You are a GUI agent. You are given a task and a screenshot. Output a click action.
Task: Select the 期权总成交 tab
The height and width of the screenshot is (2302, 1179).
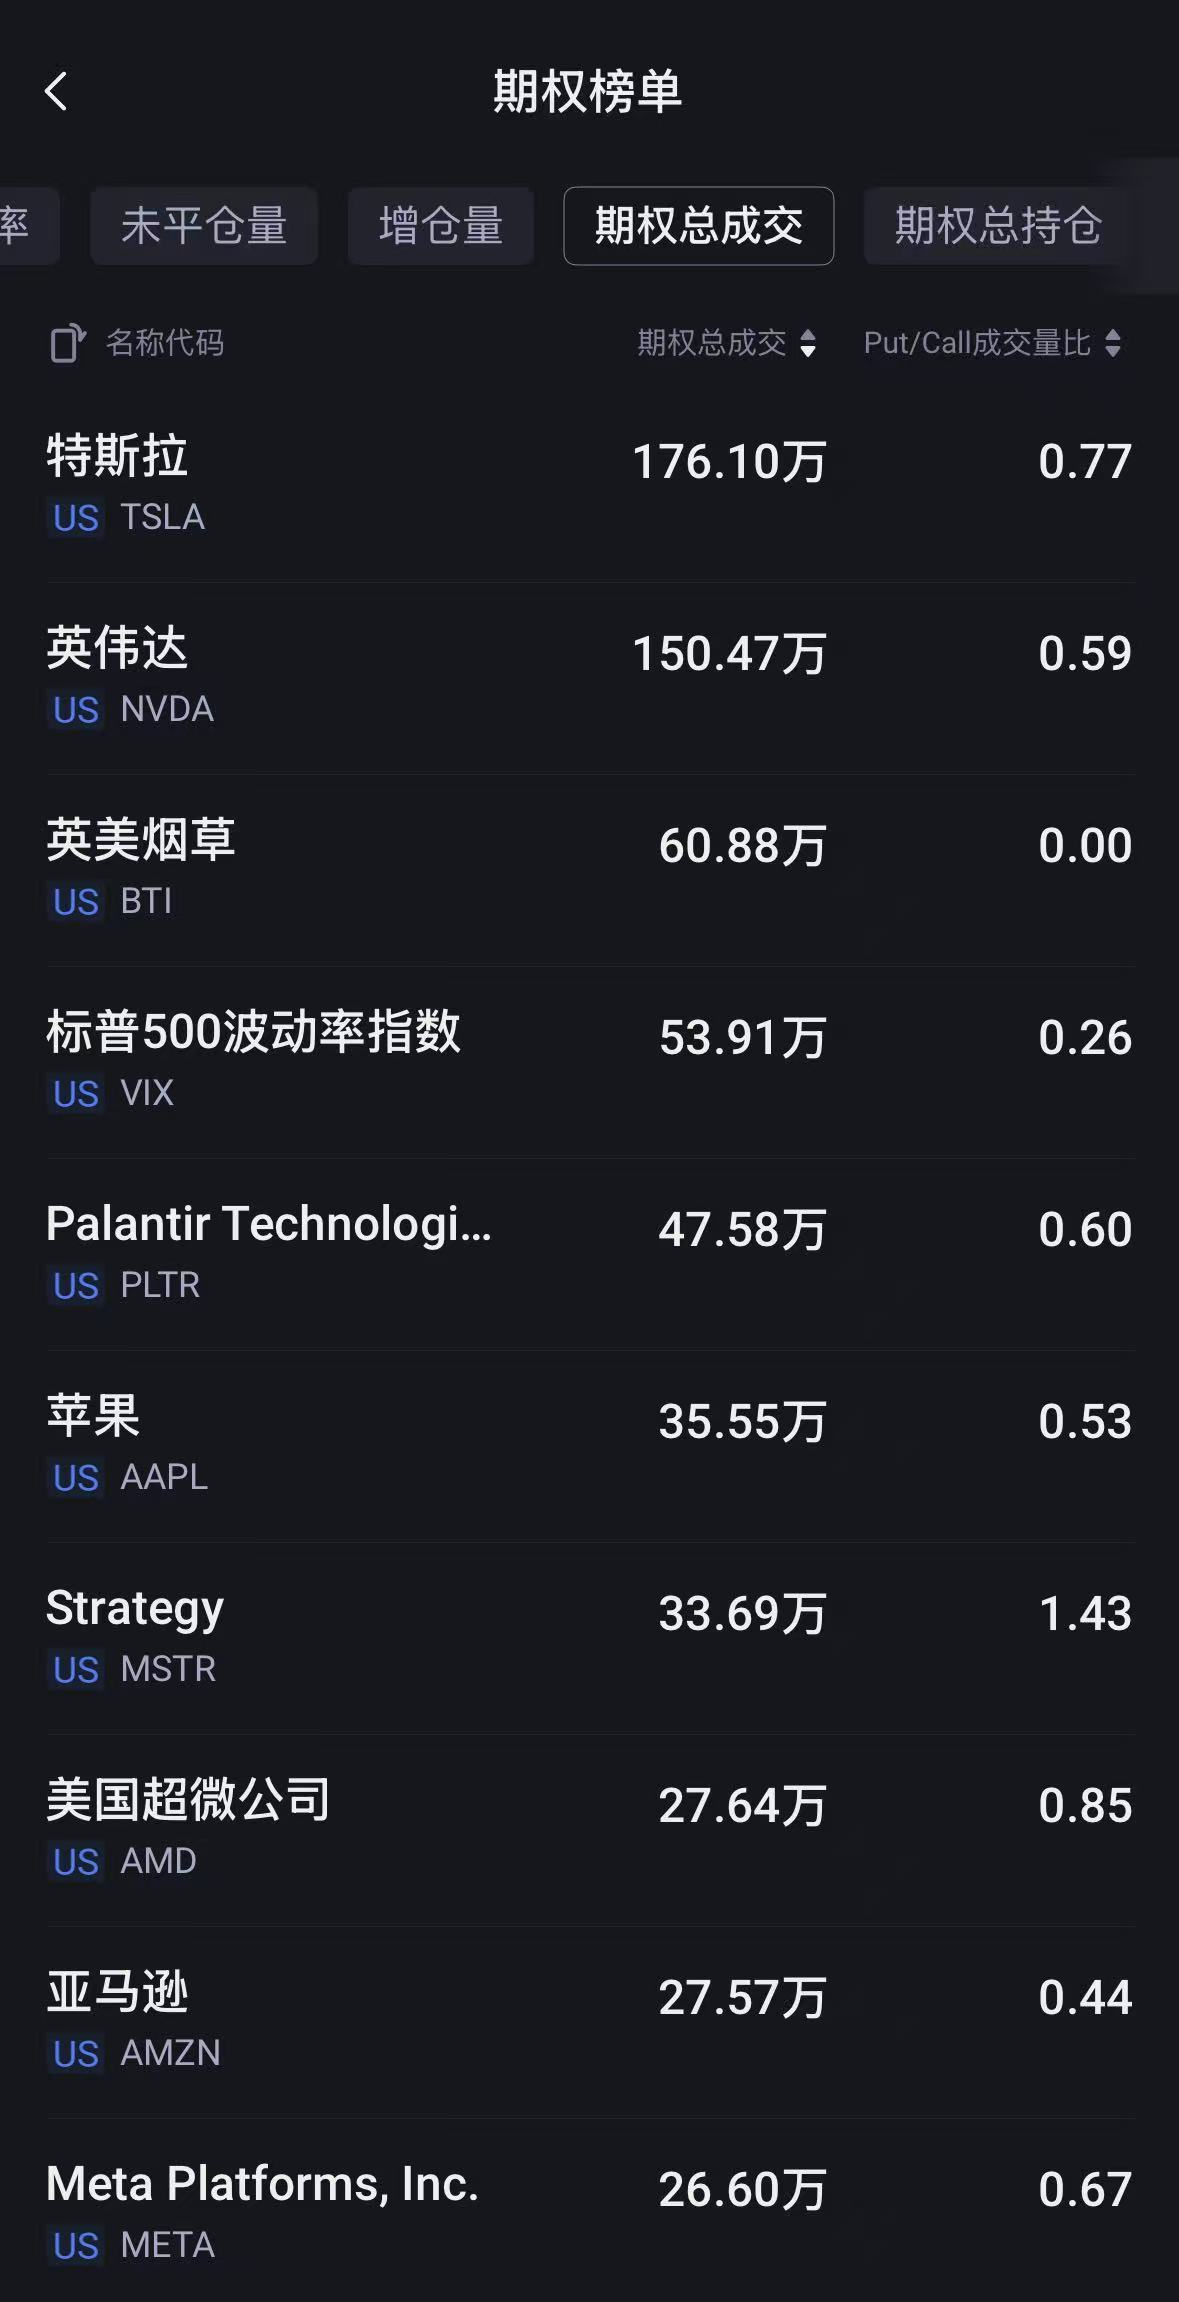pos(698,226)
